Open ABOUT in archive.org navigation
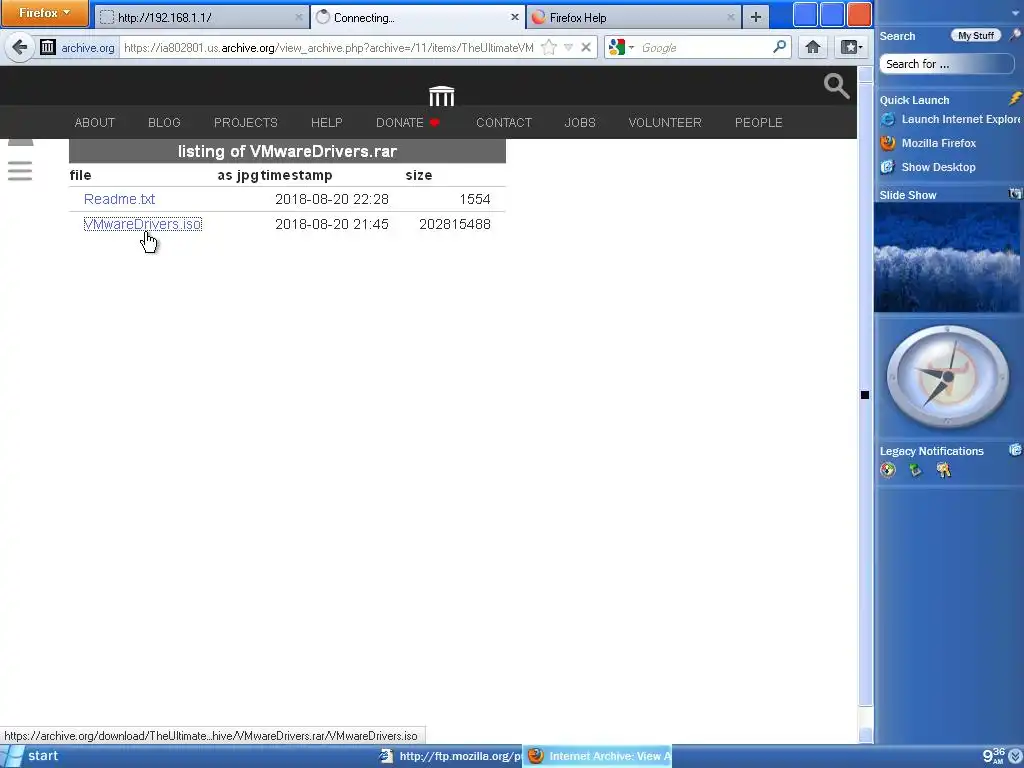Screen dimensions: 1024x768 (x=95, y=123)
